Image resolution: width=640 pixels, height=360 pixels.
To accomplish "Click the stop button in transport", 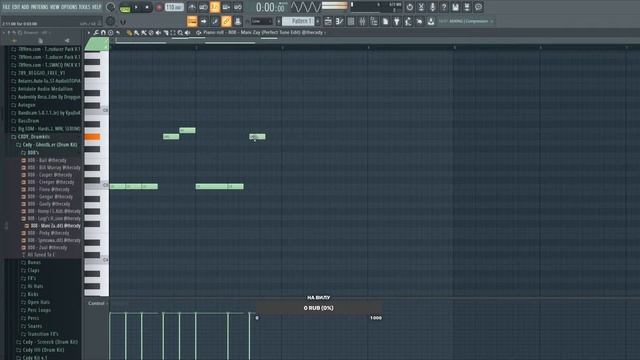I will 147,7.
